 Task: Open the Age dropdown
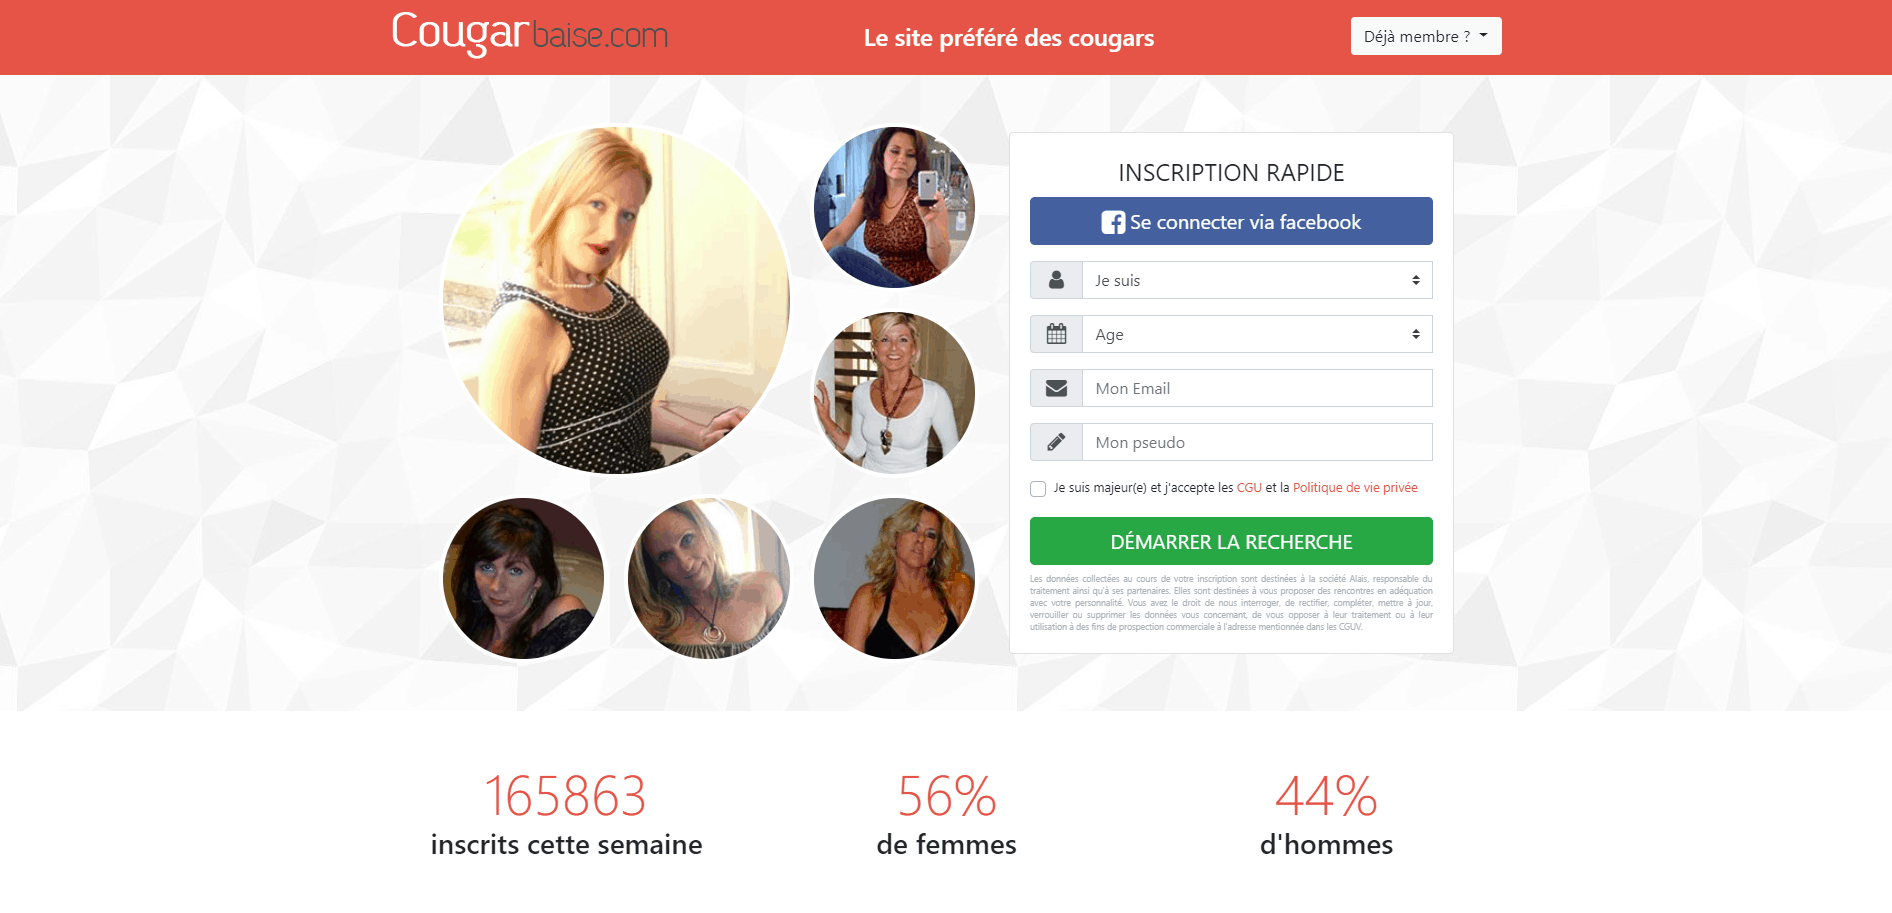[1257, 334]
